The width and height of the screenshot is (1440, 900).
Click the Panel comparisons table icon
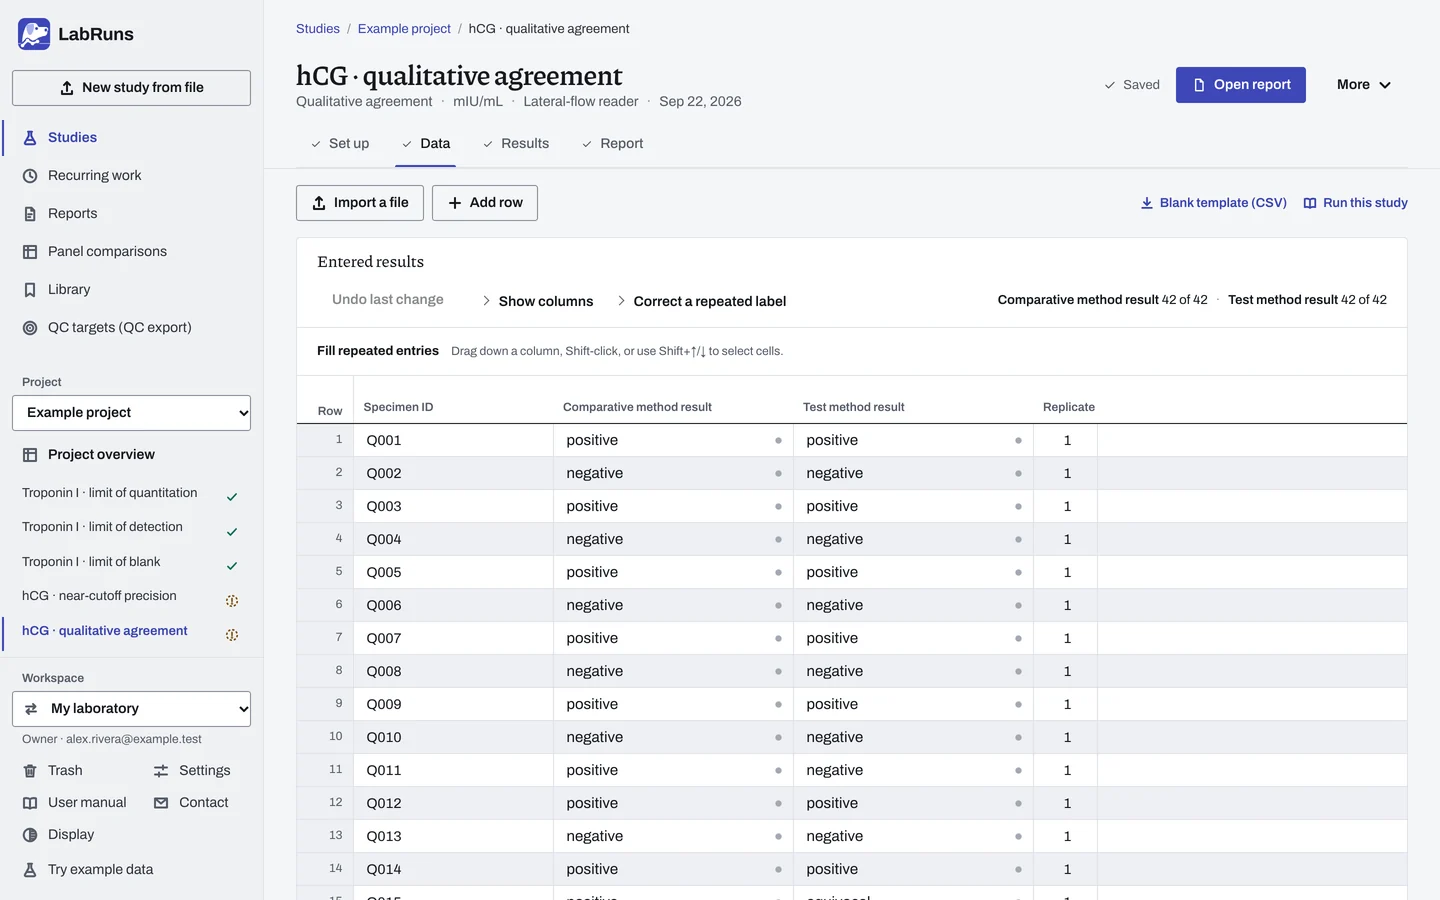click(x=30, y=252)
